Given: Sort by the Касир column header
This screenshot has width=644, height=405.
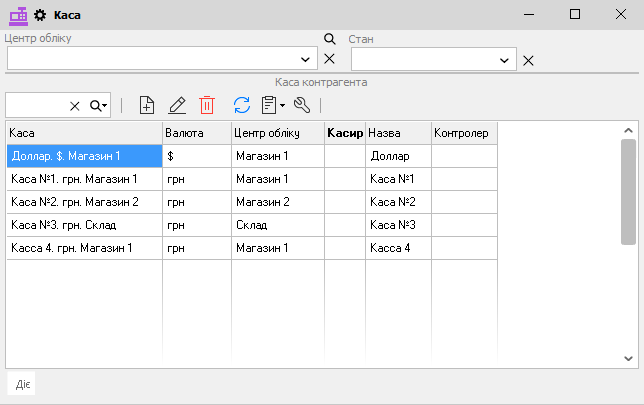Looking at the screenshot, I should coord(344,132).
